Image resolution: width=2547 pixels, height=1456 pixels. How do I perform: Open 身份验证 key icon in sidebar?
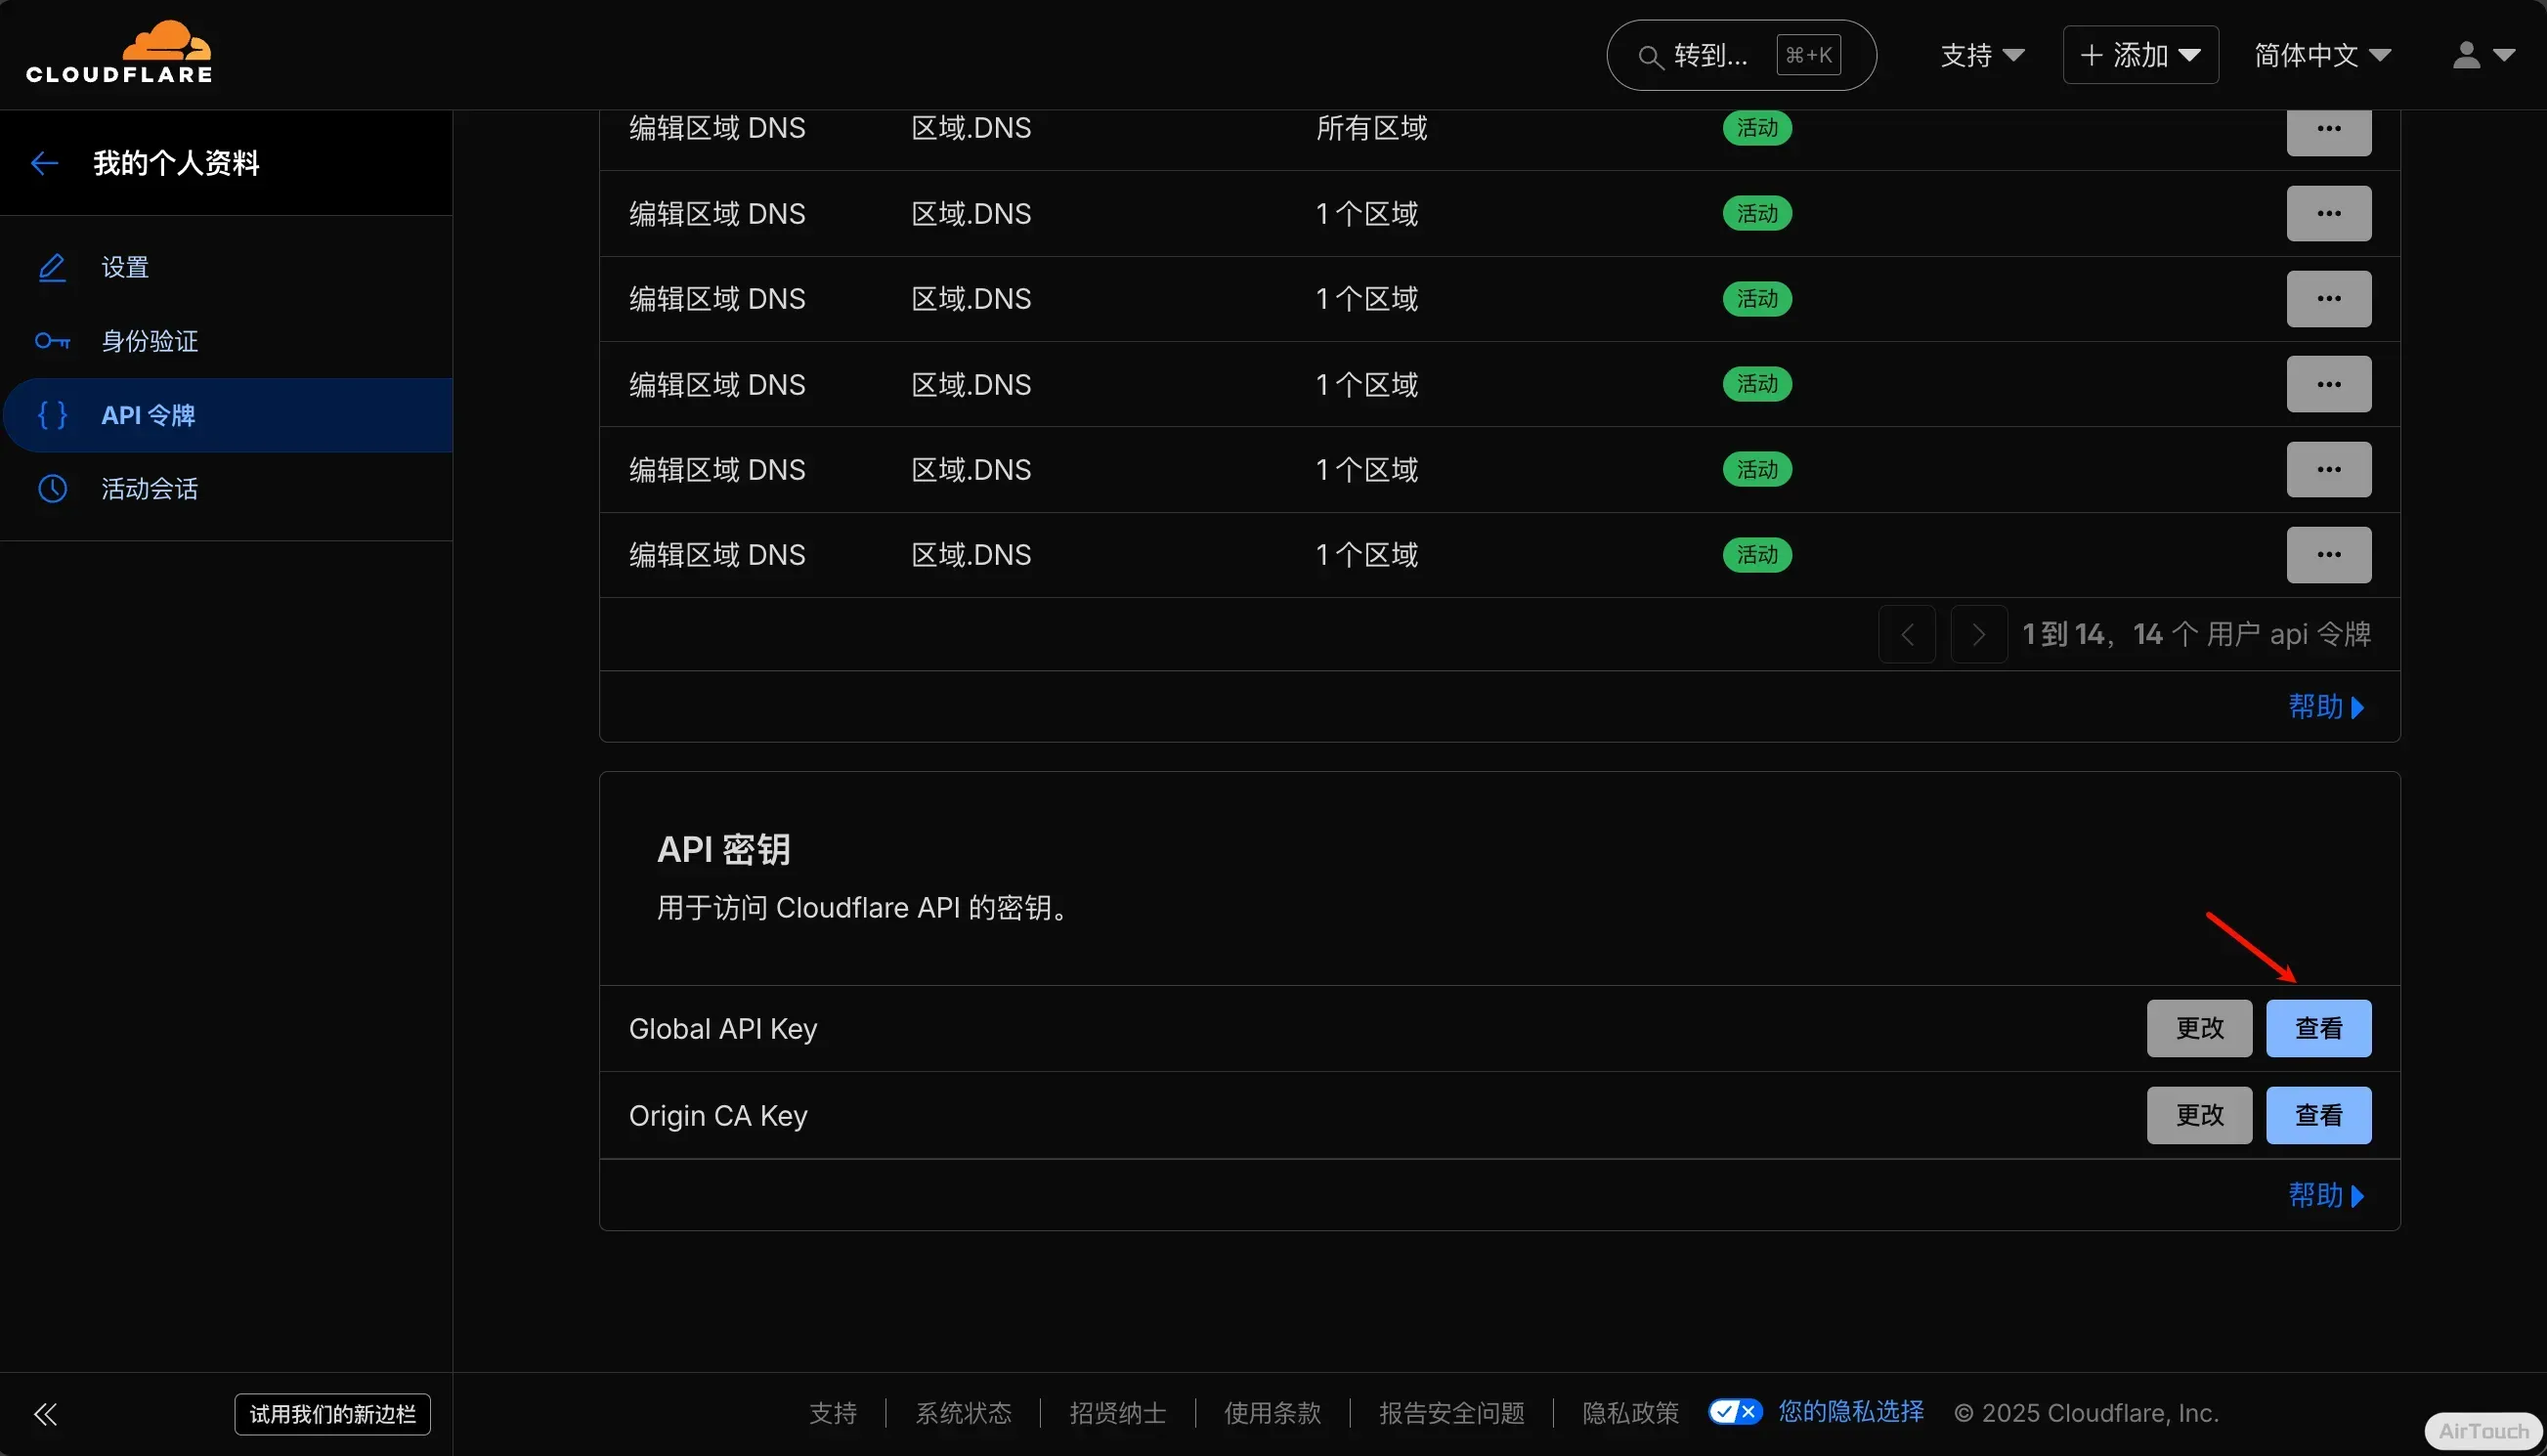coord(52,341)
